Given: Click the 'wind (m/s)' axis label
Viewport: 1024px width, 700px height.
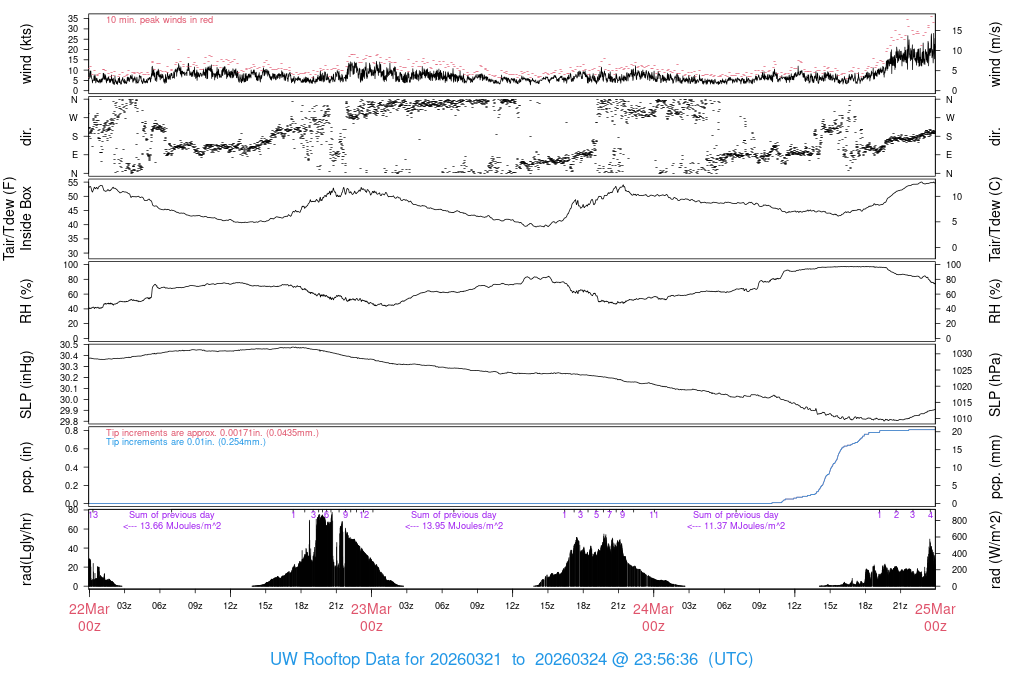Looking at the screenshot, I should coord(995,54).
